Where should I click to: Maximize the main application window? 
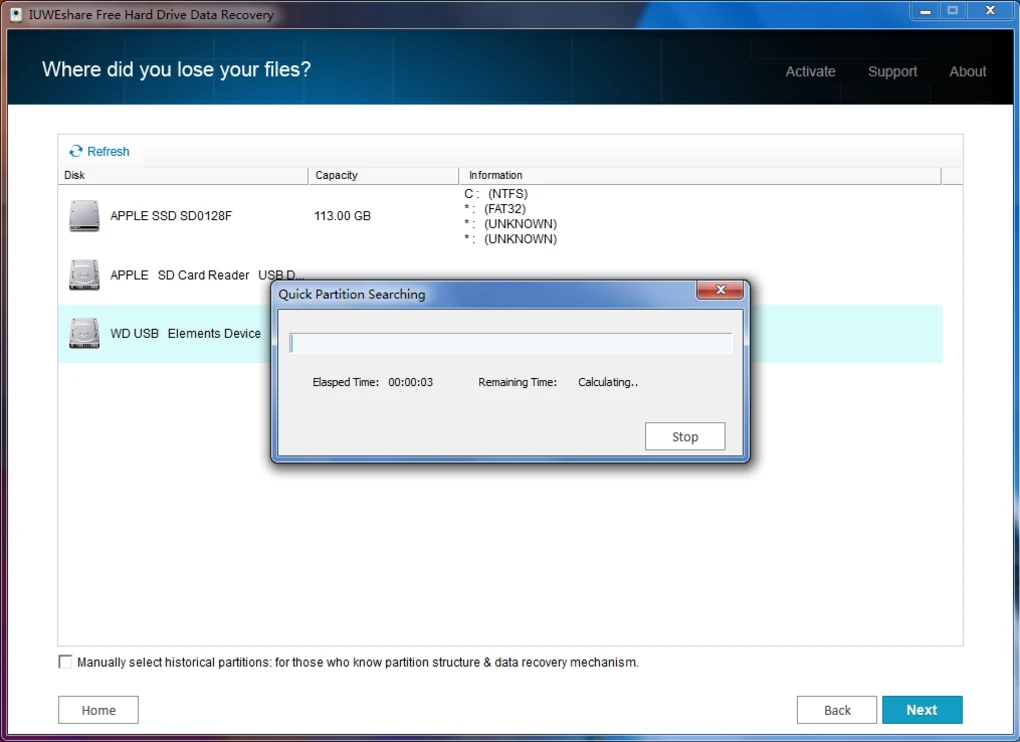tap(952, 11)
